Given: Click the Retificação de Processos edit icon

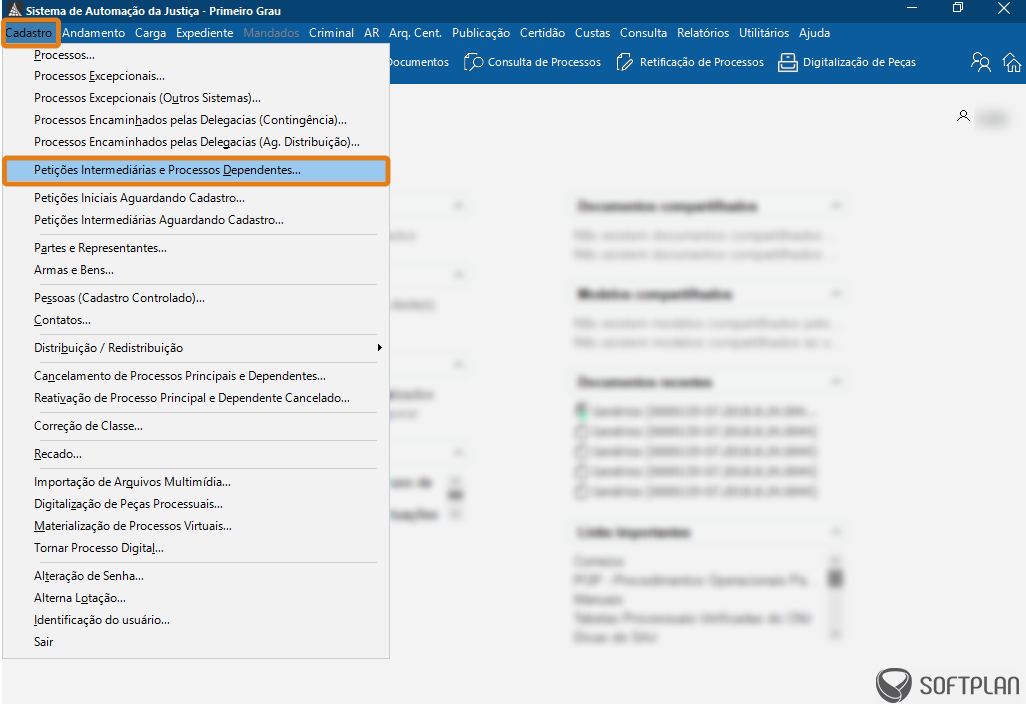Looking at the screenshot, I should 625,62.
